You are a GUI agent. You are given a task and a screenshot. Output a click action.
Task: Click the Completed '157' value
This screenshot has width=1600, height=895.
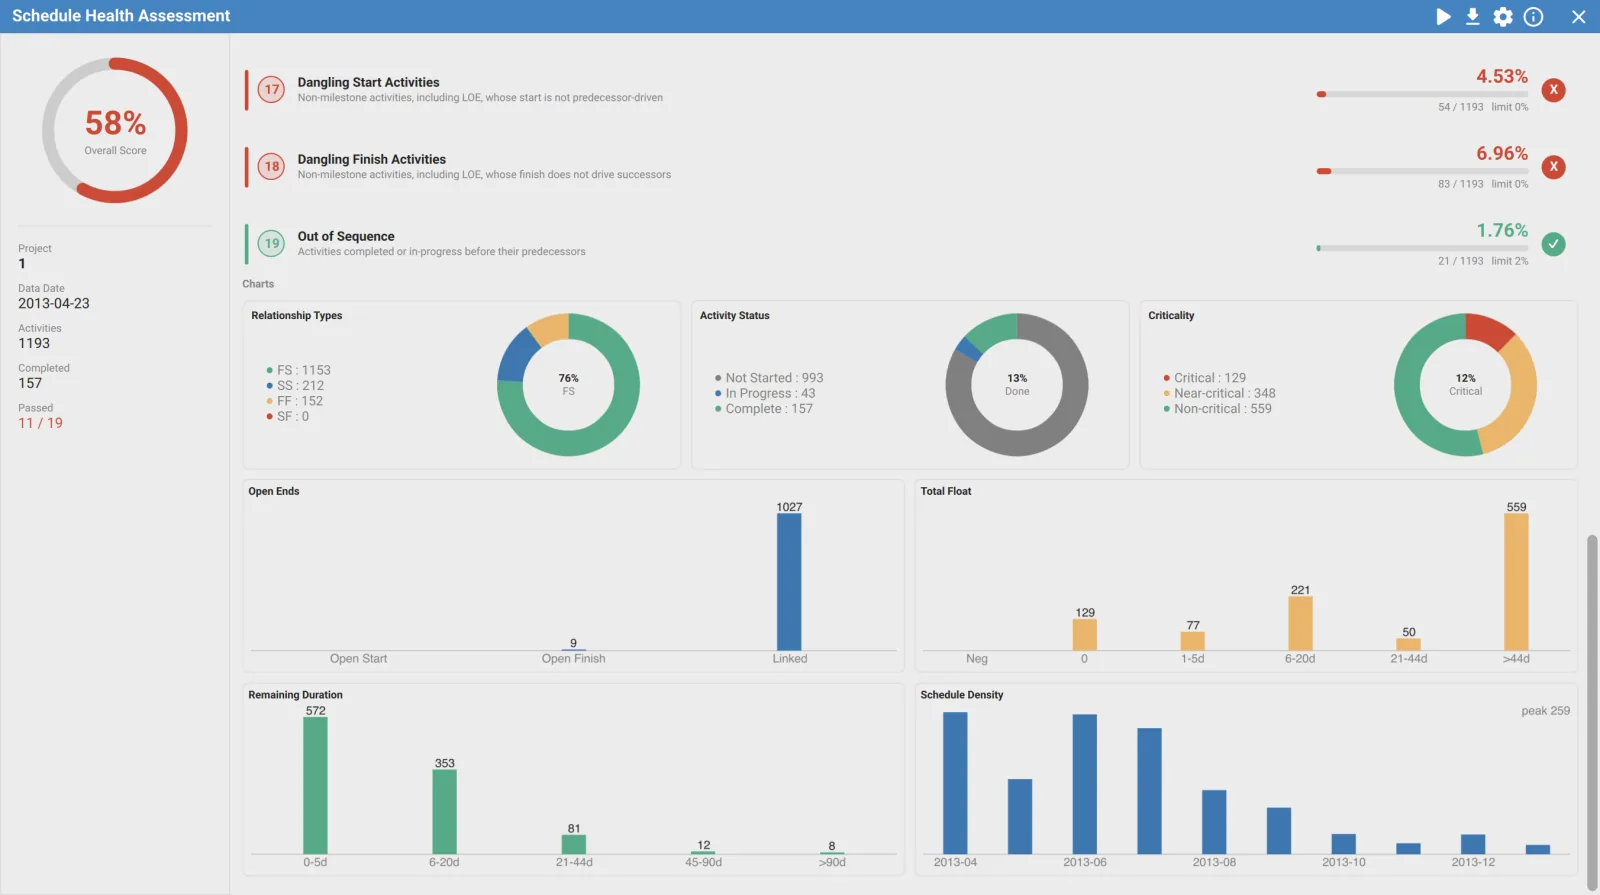click(30, 383)
